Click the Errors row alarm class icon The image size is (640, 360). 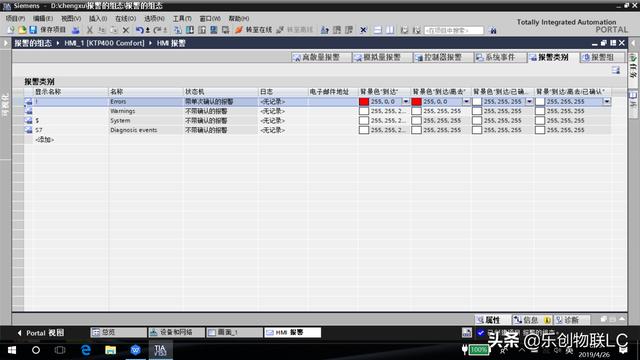(x=28, y=102)
